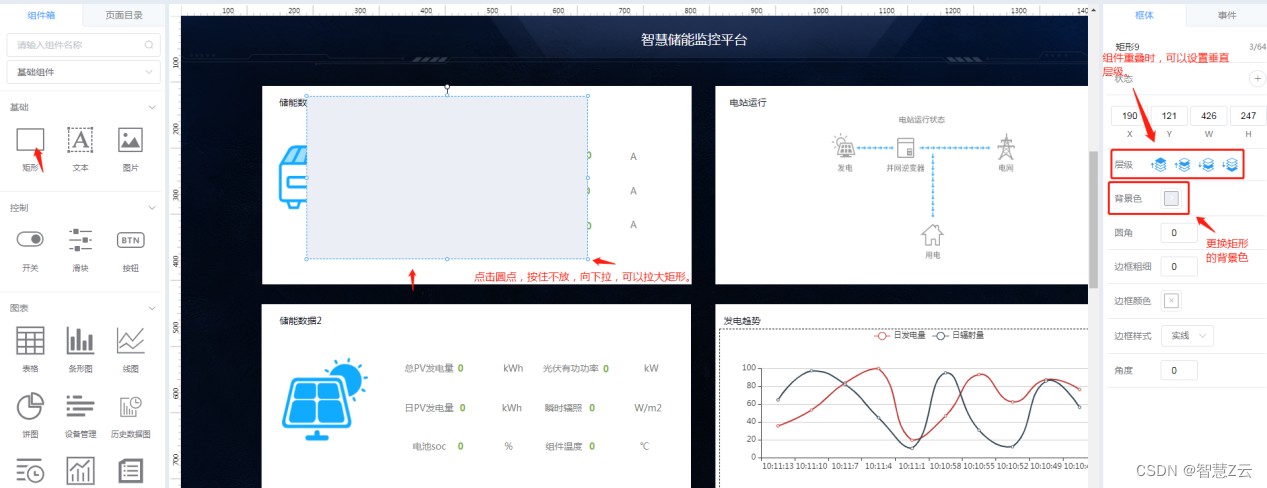Open the 基础组件 category dropdown
This screenshot has height=488, width=1267.
[83, 72]
